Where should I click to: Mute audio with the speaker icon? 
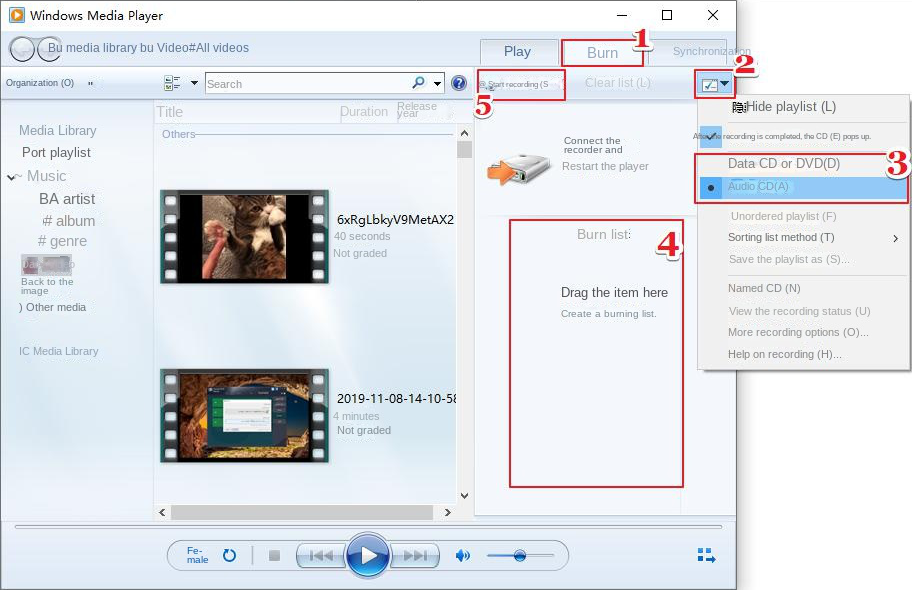[x=463, y=554]
